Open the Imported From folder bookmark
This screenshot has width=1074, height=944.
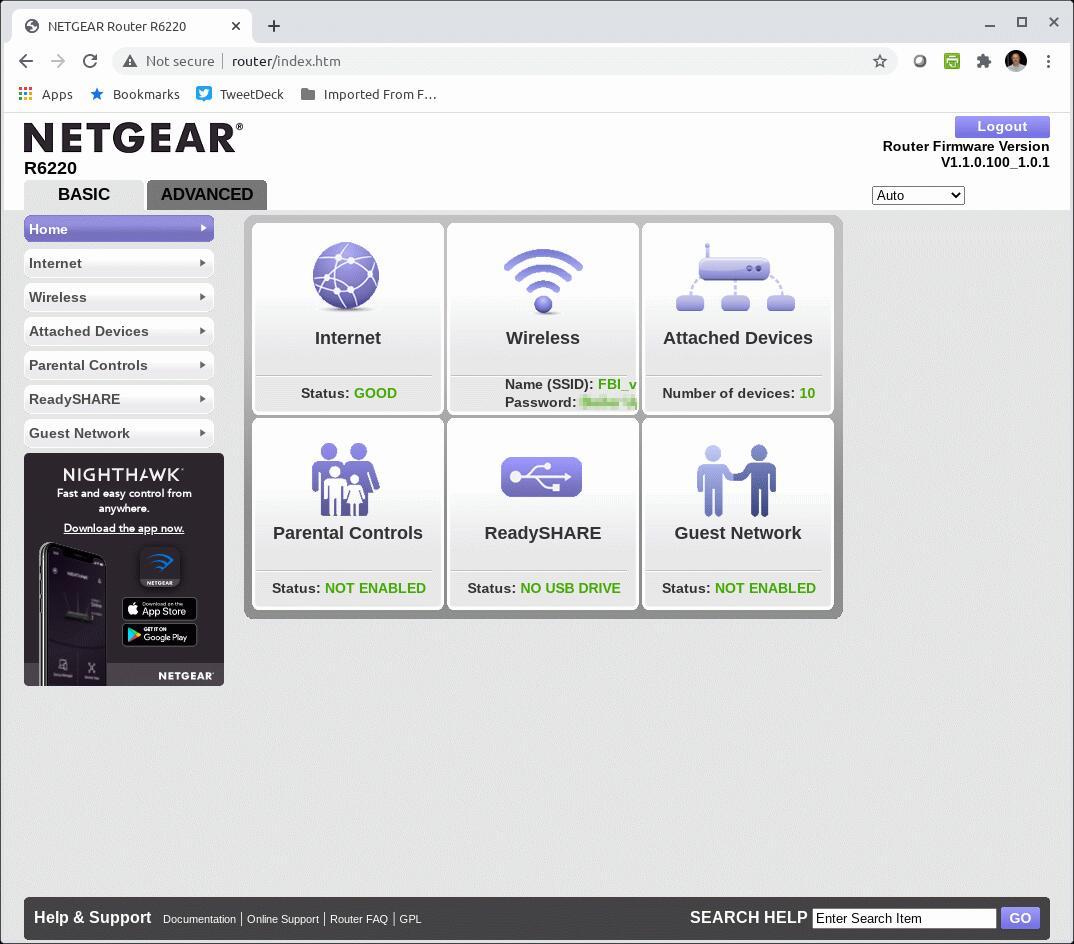tap(369, 94)
